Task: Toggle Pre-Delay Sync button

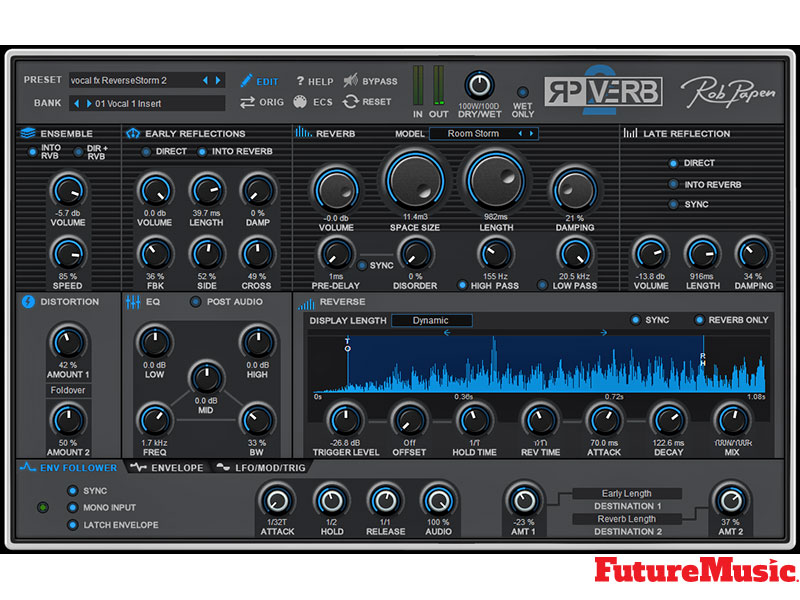Action: coord(362,265)
